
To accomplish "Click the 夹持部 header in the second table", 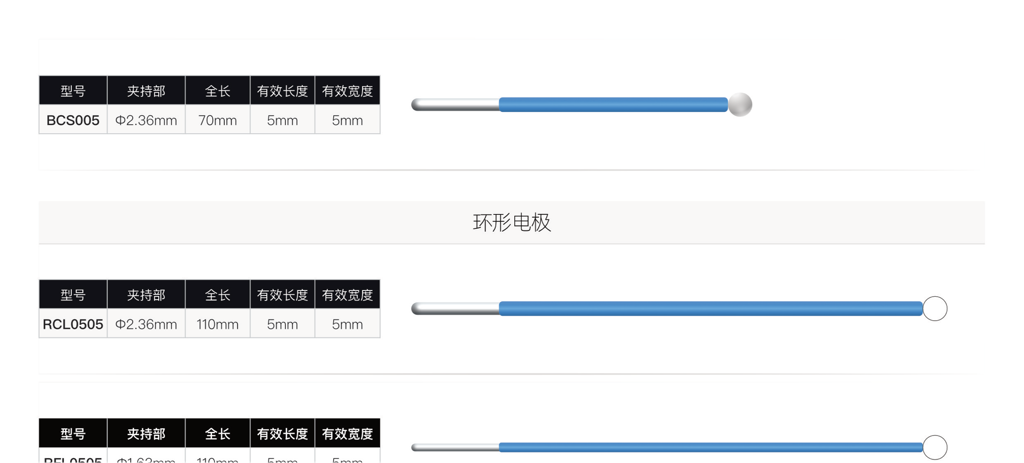I will (x=146, y=295).
